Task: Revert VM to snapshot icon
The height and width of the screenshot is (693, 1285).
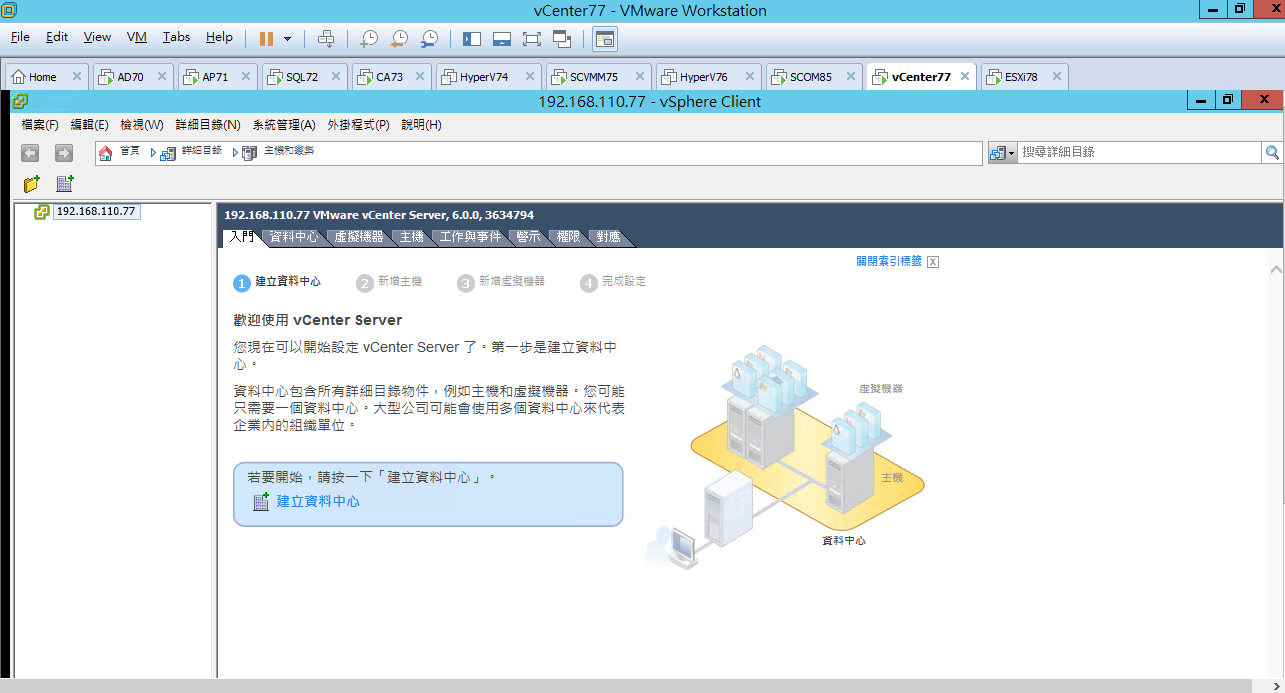Action: [399, 39]
